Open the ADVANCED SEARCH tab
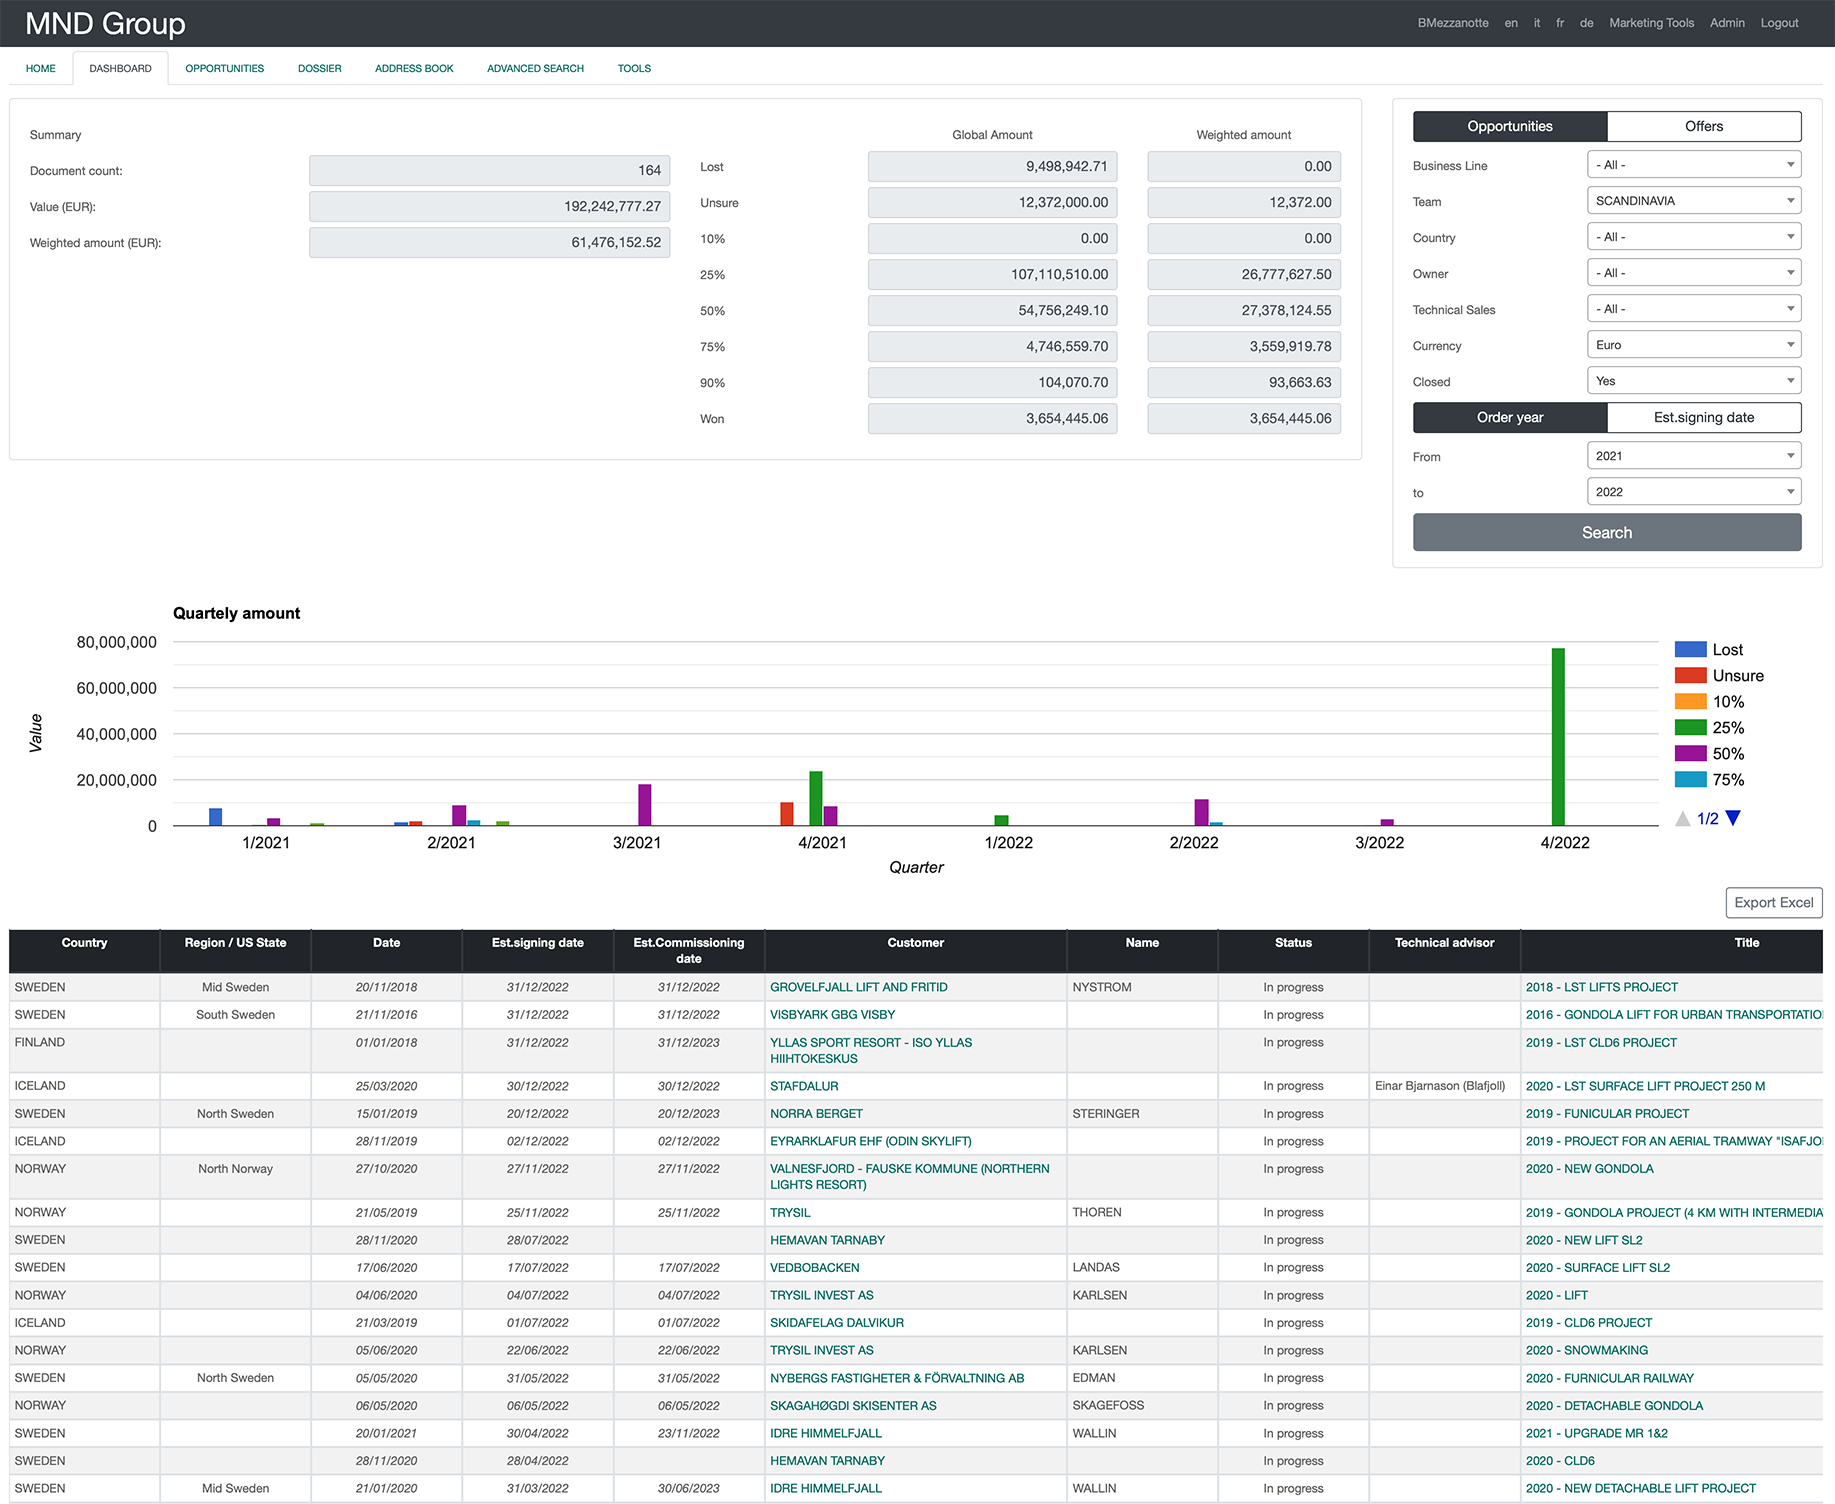Screen dimensions: 1835x1504 [x=536, y=68]
